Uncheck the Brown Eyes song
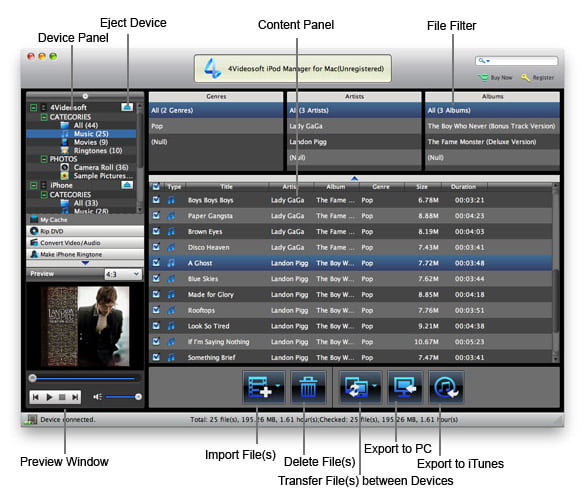Image resolution: width=584 pixels, height=495 pixels. click(156, 231)
